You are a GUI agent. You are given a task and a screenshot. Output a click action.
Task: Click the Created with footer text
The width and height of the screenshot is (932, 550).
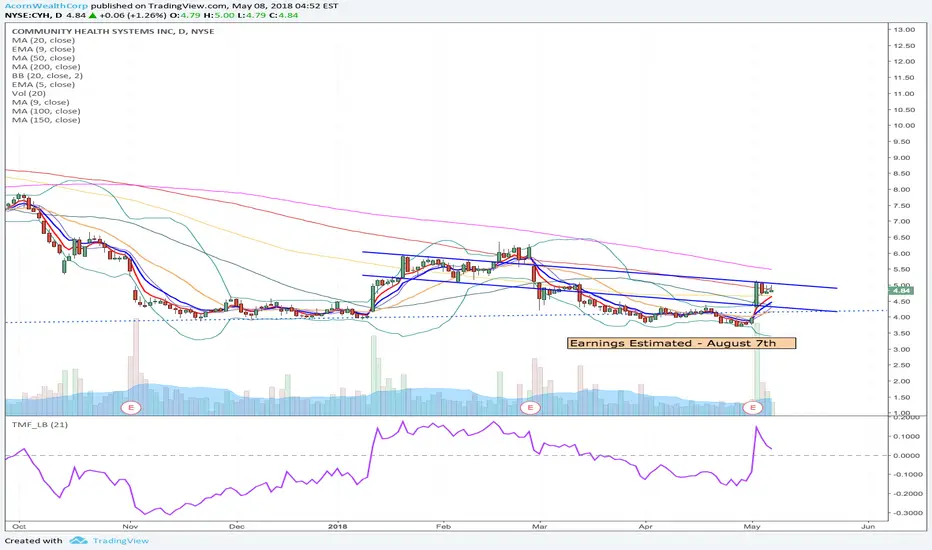click(x=33, y=540)
